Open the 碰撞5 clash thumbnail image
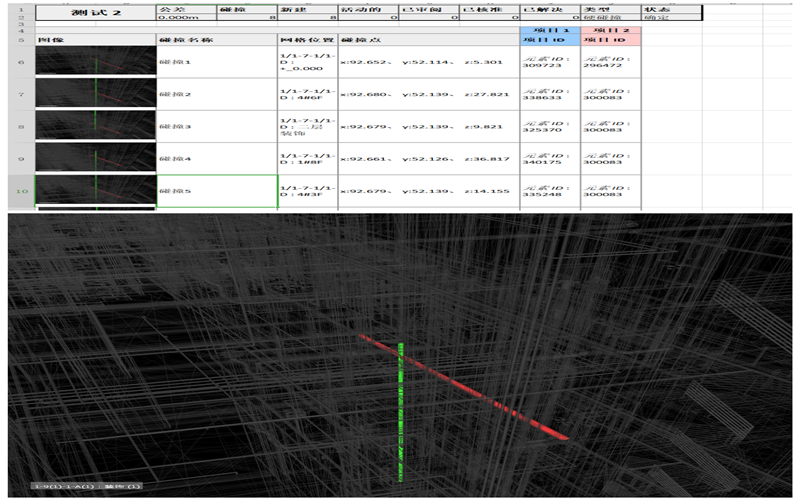This screenshot has height=500, width=800. [96, 190]
